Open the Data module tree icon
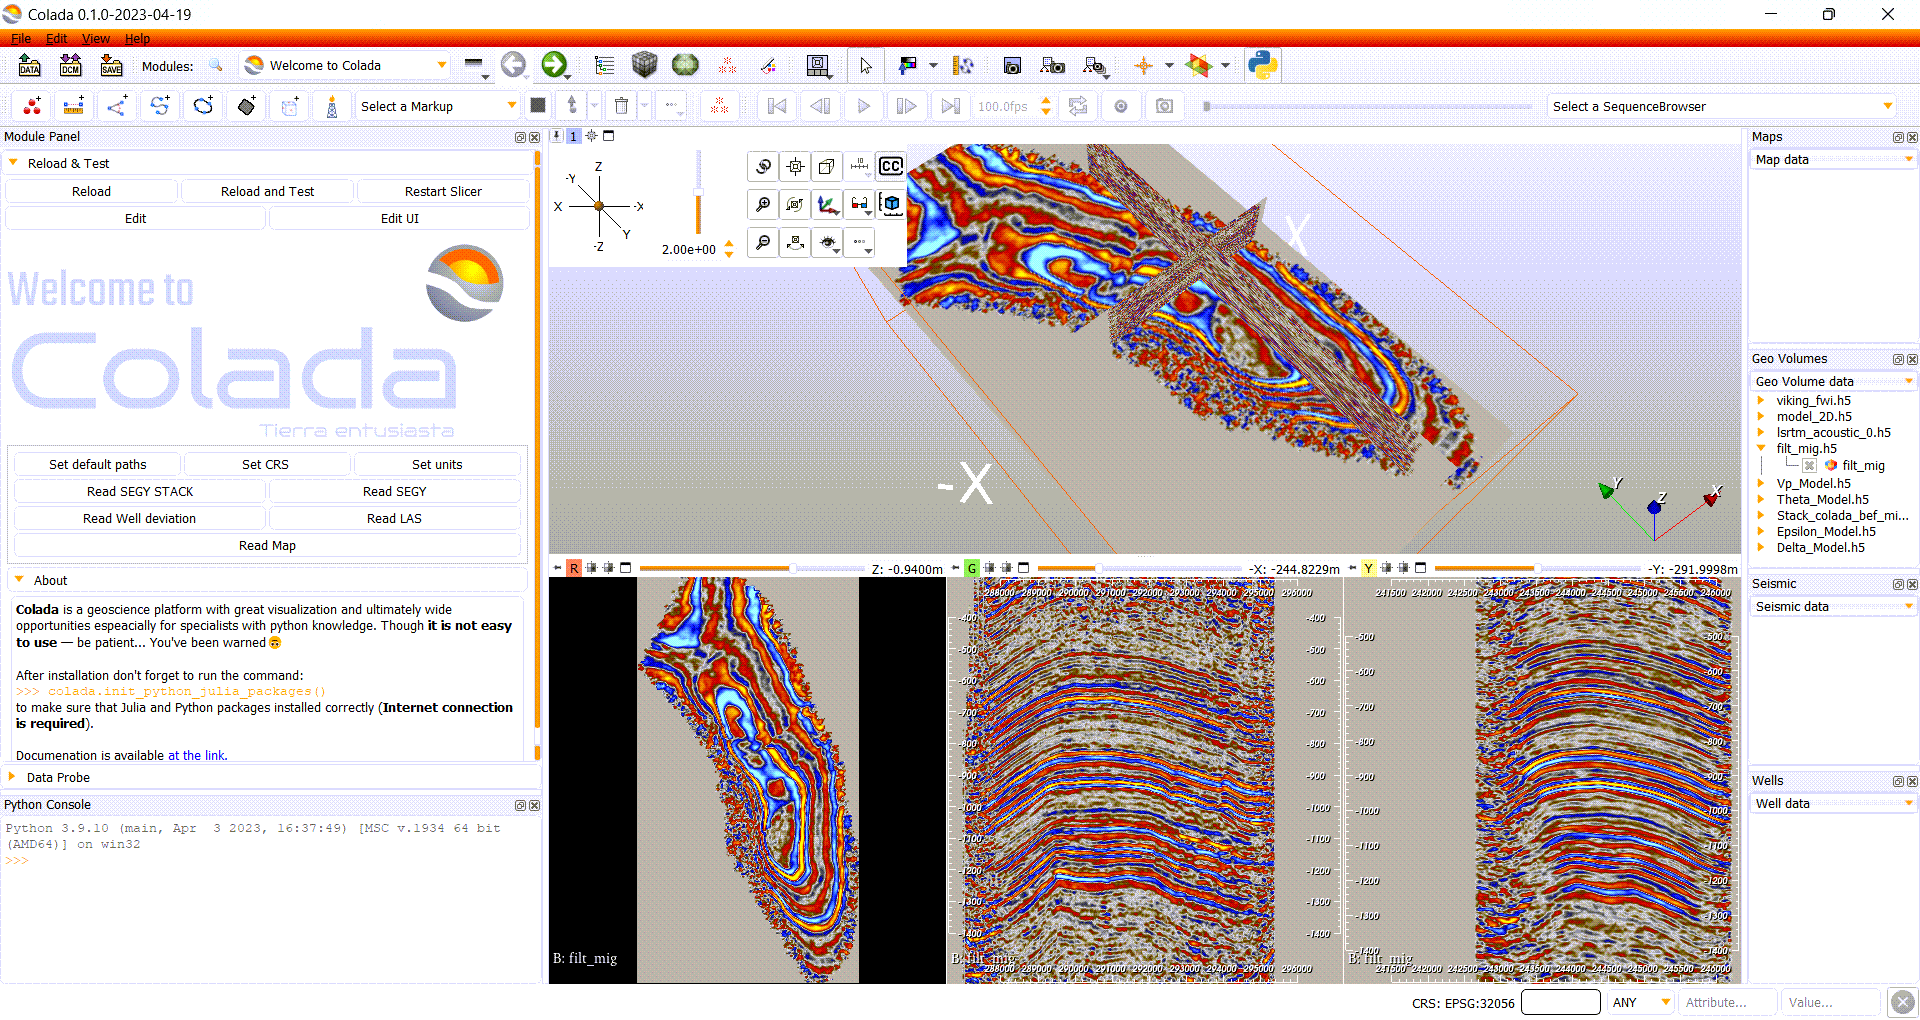Viewport: 1920px width, 1020px height. 604,66
